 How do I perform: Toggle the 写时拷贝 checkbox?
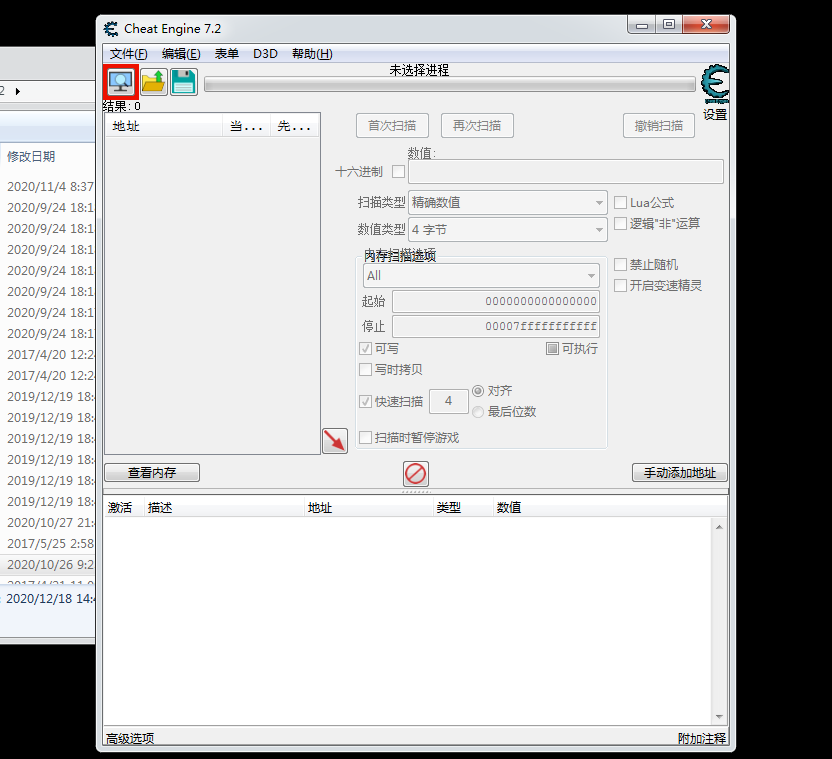click(365, 369)
